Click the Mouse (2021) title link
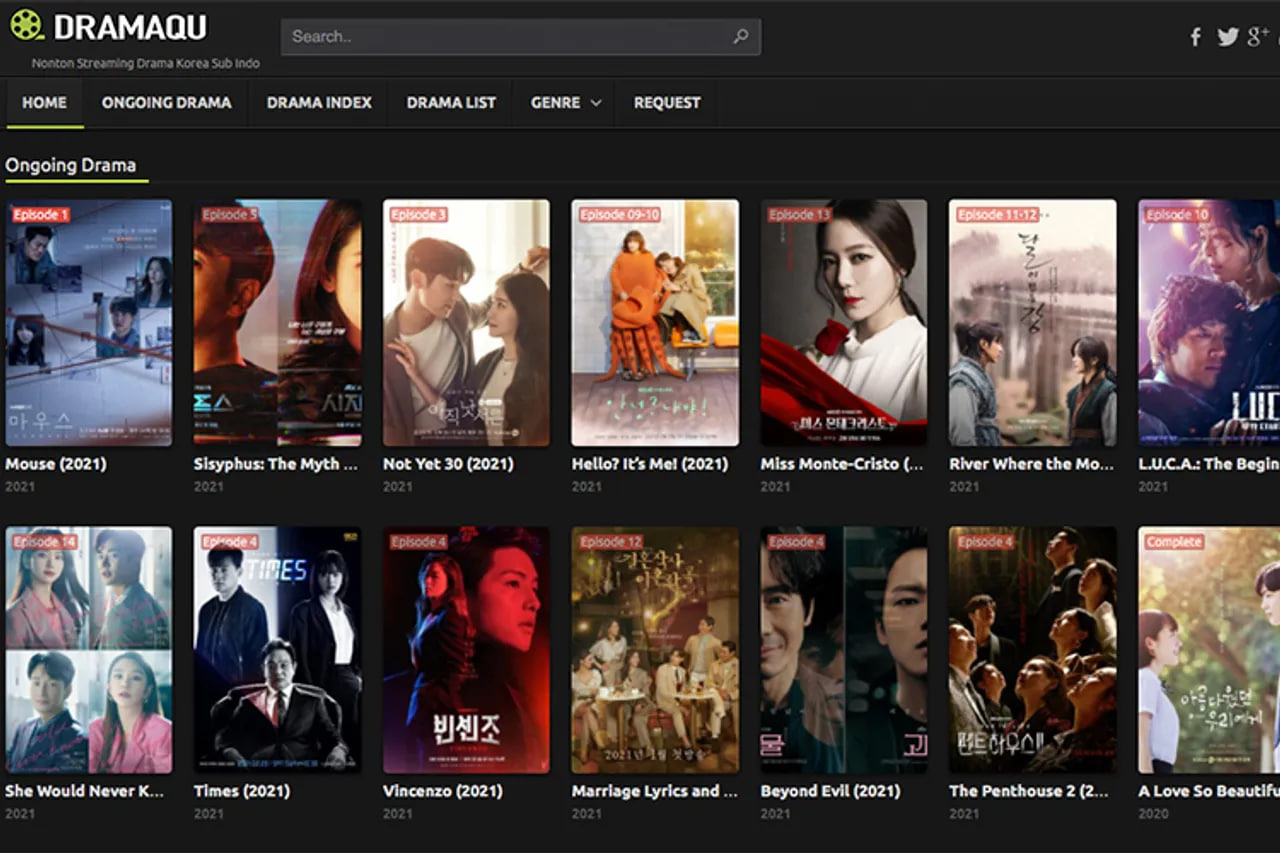The height and width of the screenshot is (853, 1280). [x=56, y=464]
